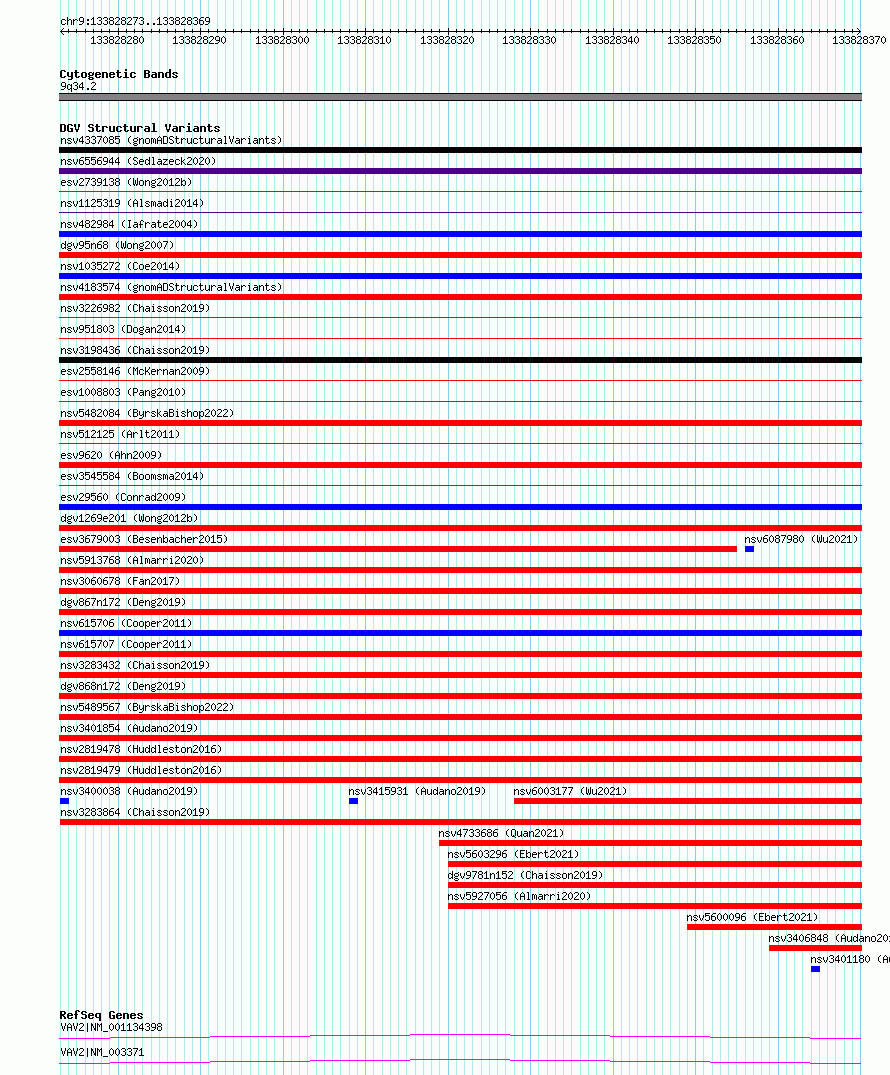Click nsv2819479 (Huddleston2016) label
The height and width of the screenshot is (1075, 890).
coord(141,771)
